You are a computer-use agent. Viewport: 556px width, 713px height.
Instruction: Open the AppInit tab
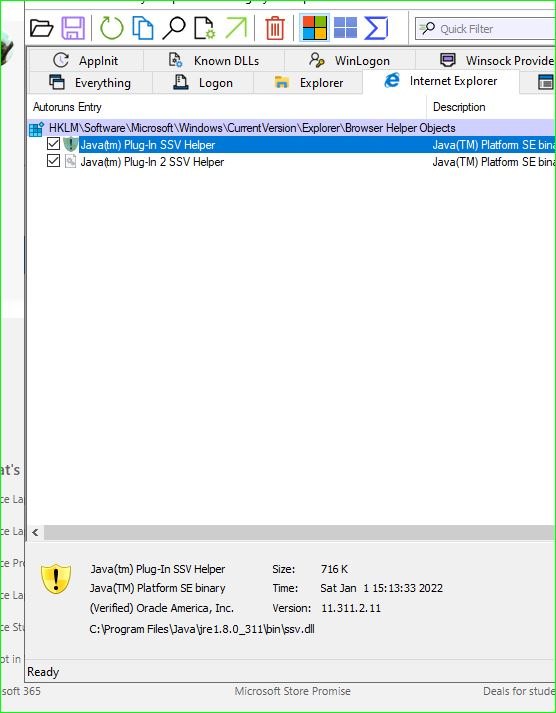pyautogui.click(x=85, y=60)
